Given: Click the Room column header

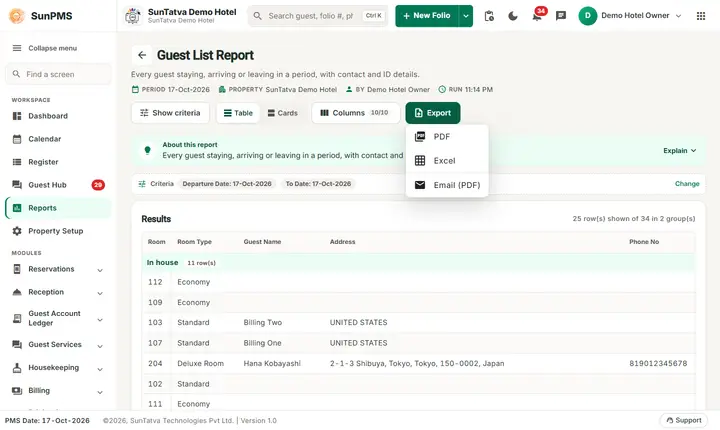Looking at the screenshot, I should tap(157, 242).
